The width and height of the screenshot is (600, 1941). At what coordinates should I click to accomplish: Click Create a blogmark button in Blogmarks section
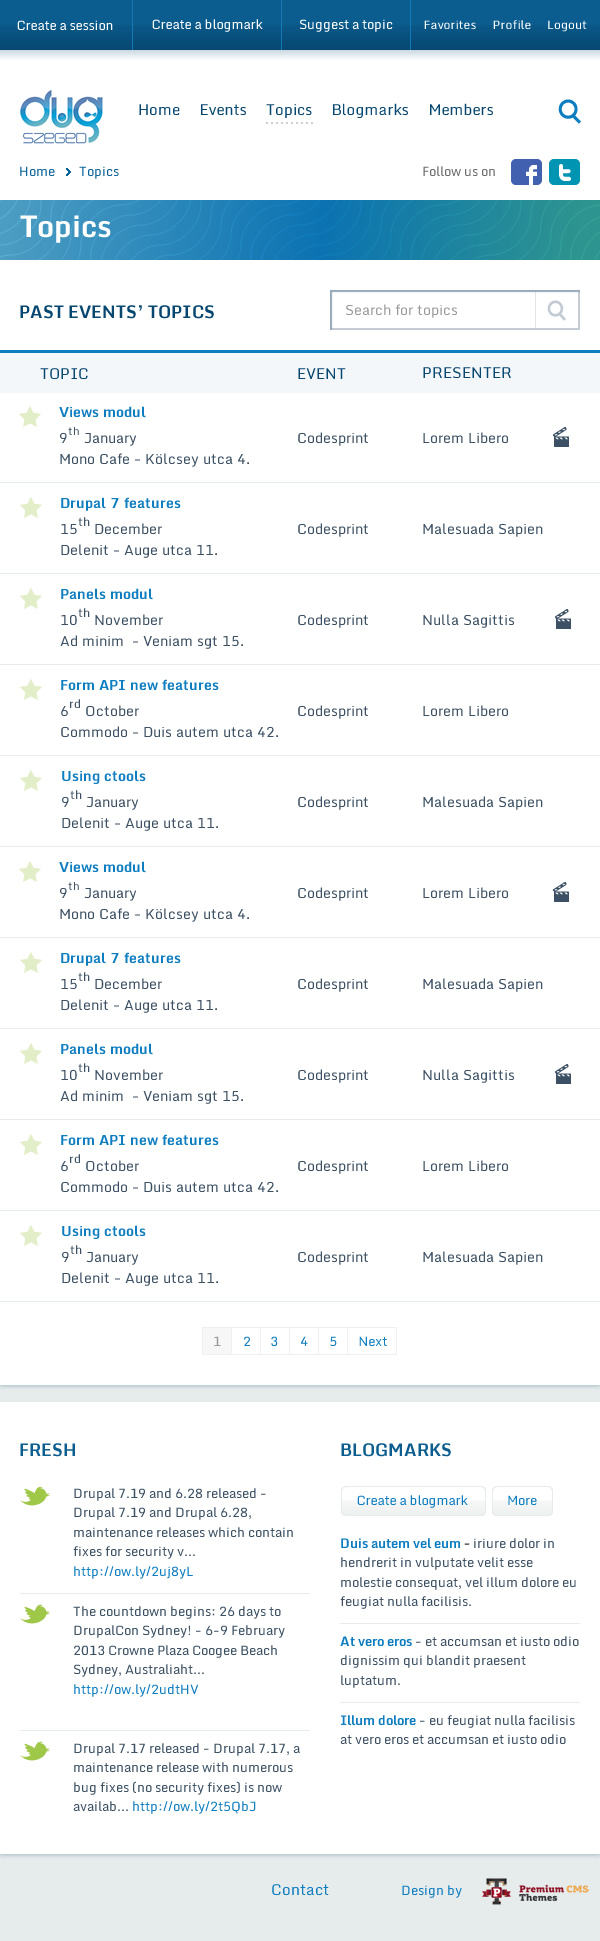coord(412,1500)
